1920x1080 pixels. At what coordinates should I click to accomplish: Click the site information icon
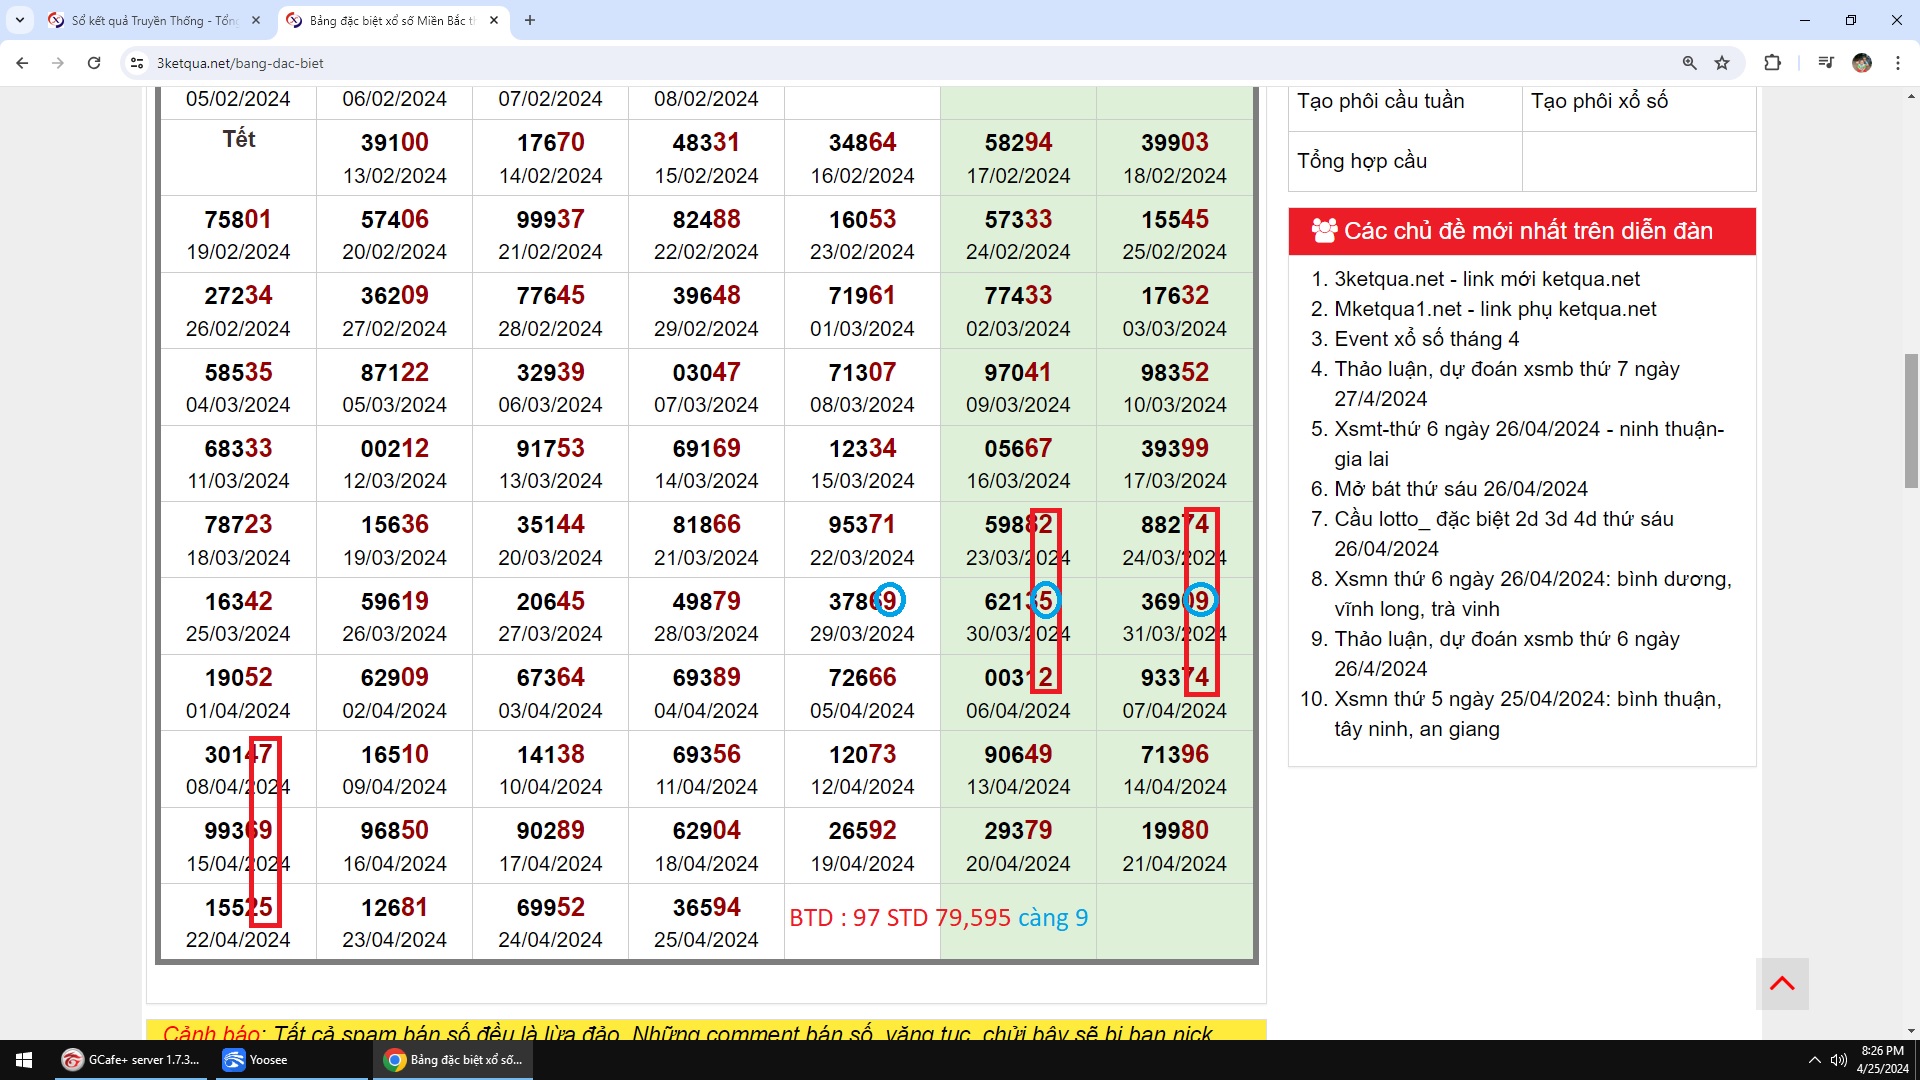pos(137,63)
